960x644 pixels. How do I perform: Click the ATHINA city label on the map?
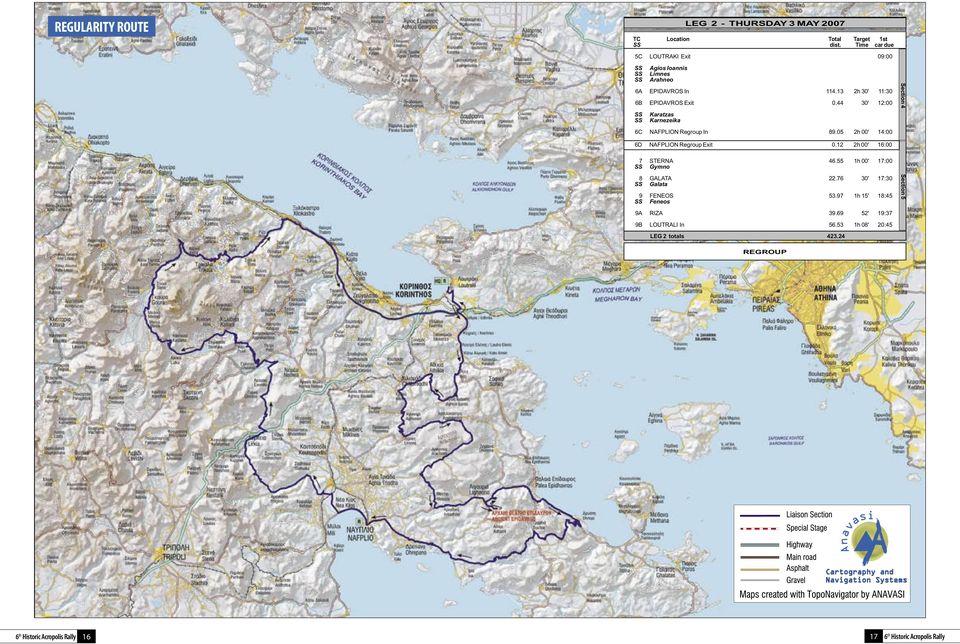pos(825,298)
